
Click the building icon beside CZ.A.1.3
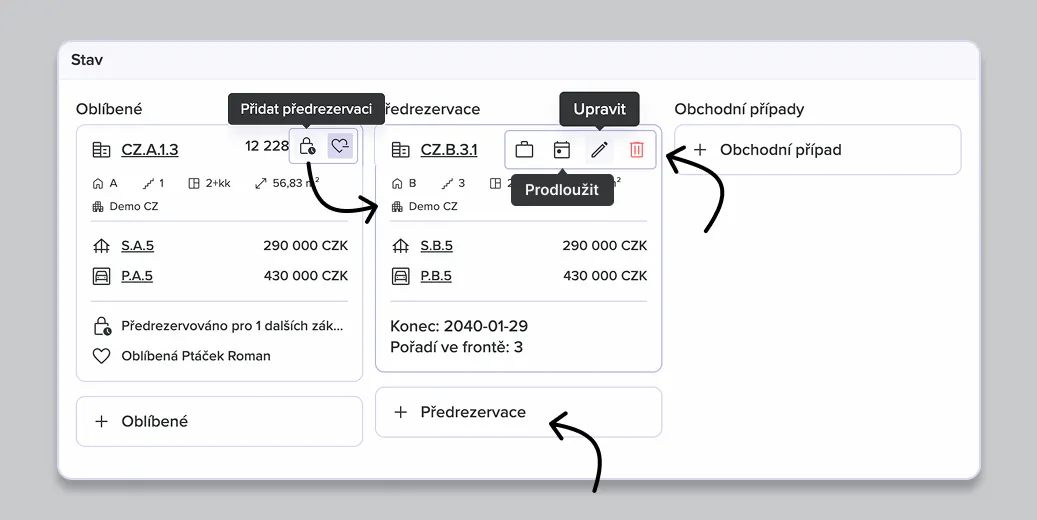101,150
